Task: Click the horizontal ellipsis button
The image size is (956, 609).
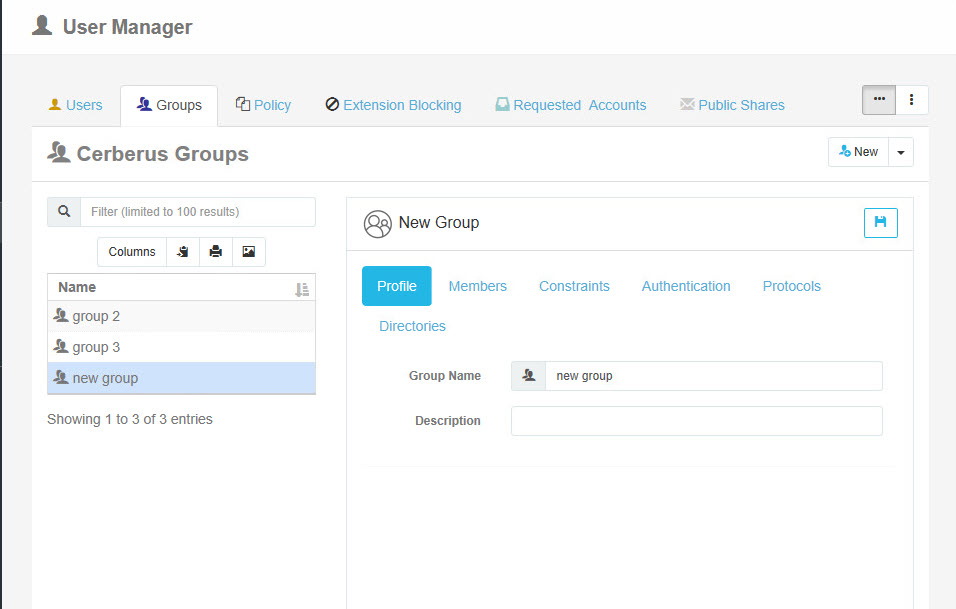Action: [879, 100]
